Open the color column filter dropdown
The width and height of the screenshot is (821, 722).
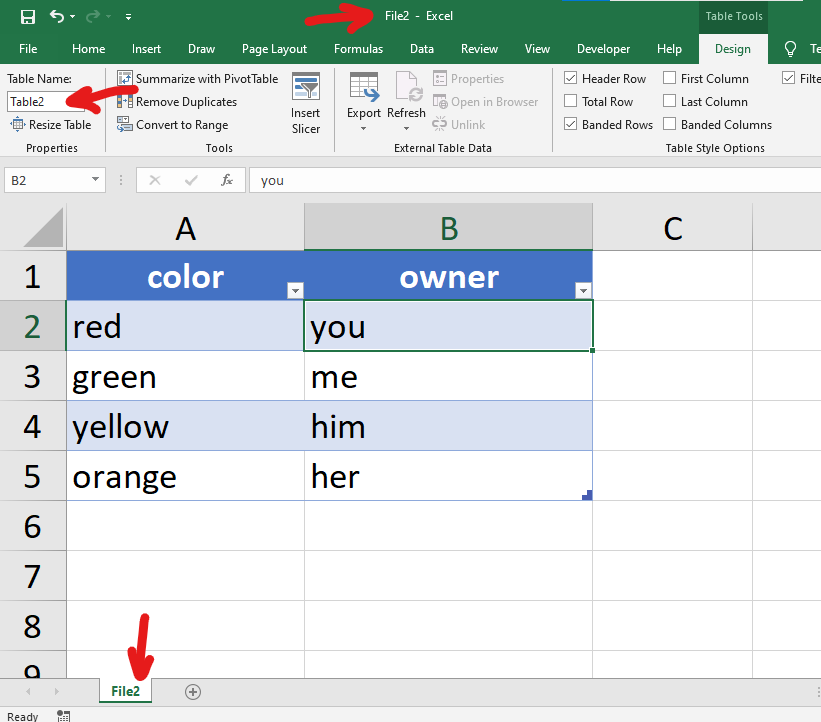pyautogui.click(x=295, y=290)
